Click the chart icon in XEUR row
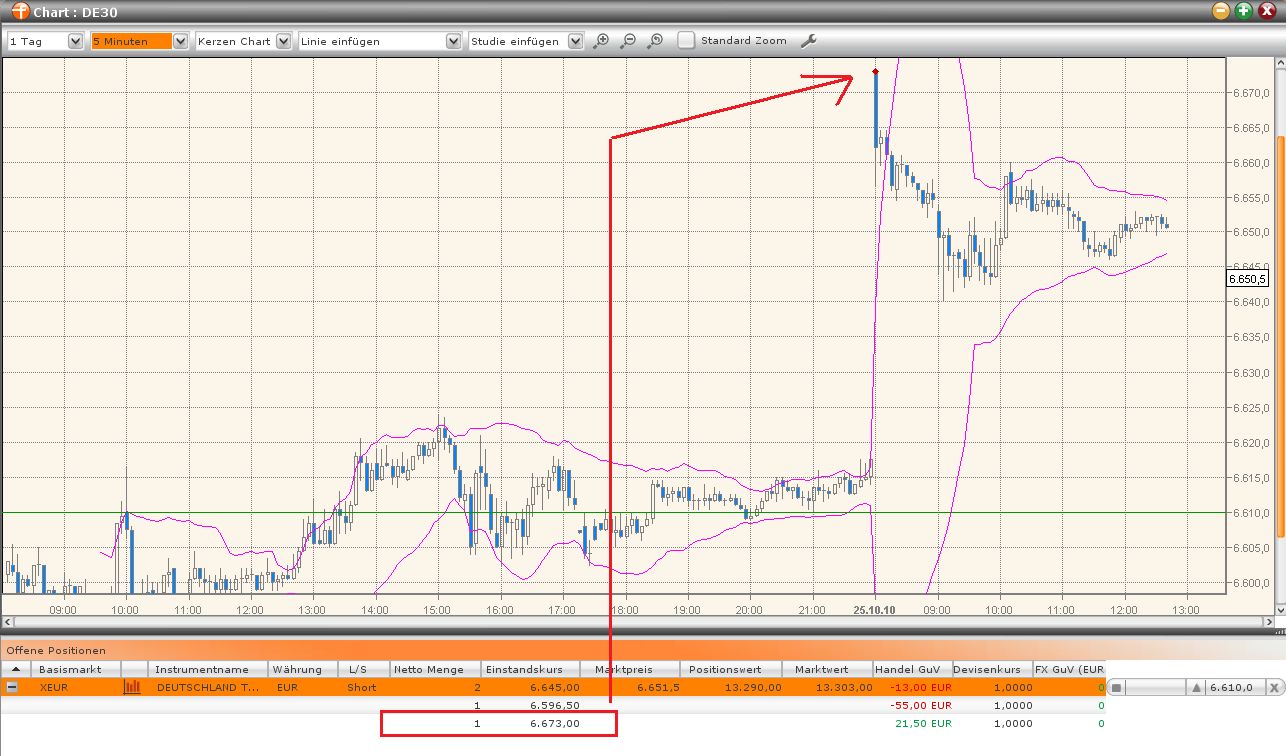The image size is (1286, 756). pyautogui.click(x=132, y=687)
